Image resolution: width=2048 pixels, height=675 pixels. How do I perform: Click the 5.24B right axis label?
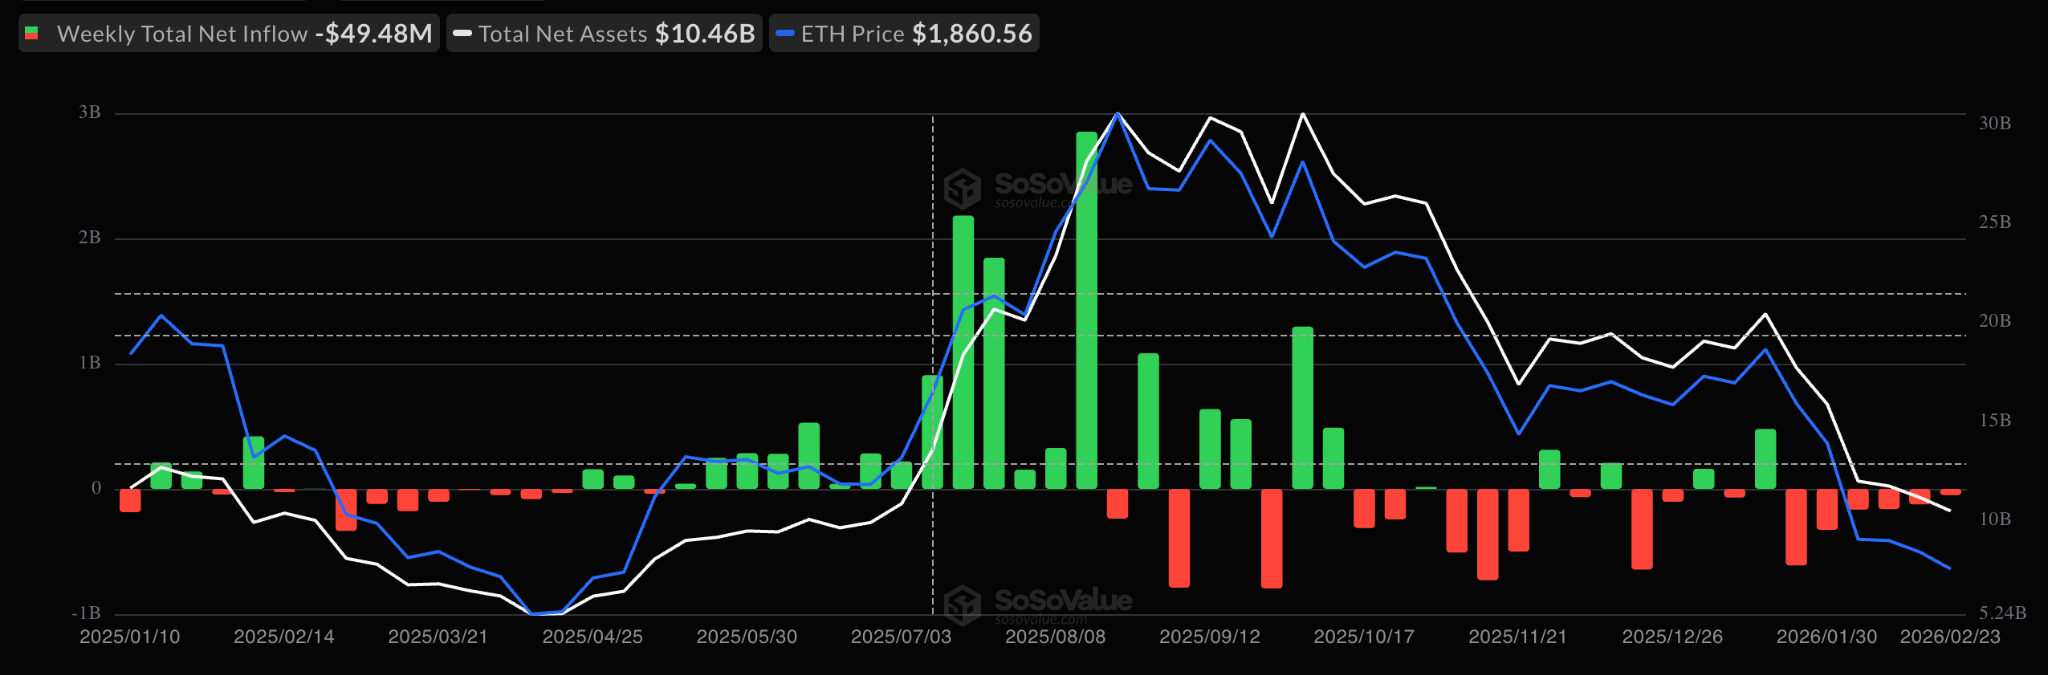[x=2002, y=613]
